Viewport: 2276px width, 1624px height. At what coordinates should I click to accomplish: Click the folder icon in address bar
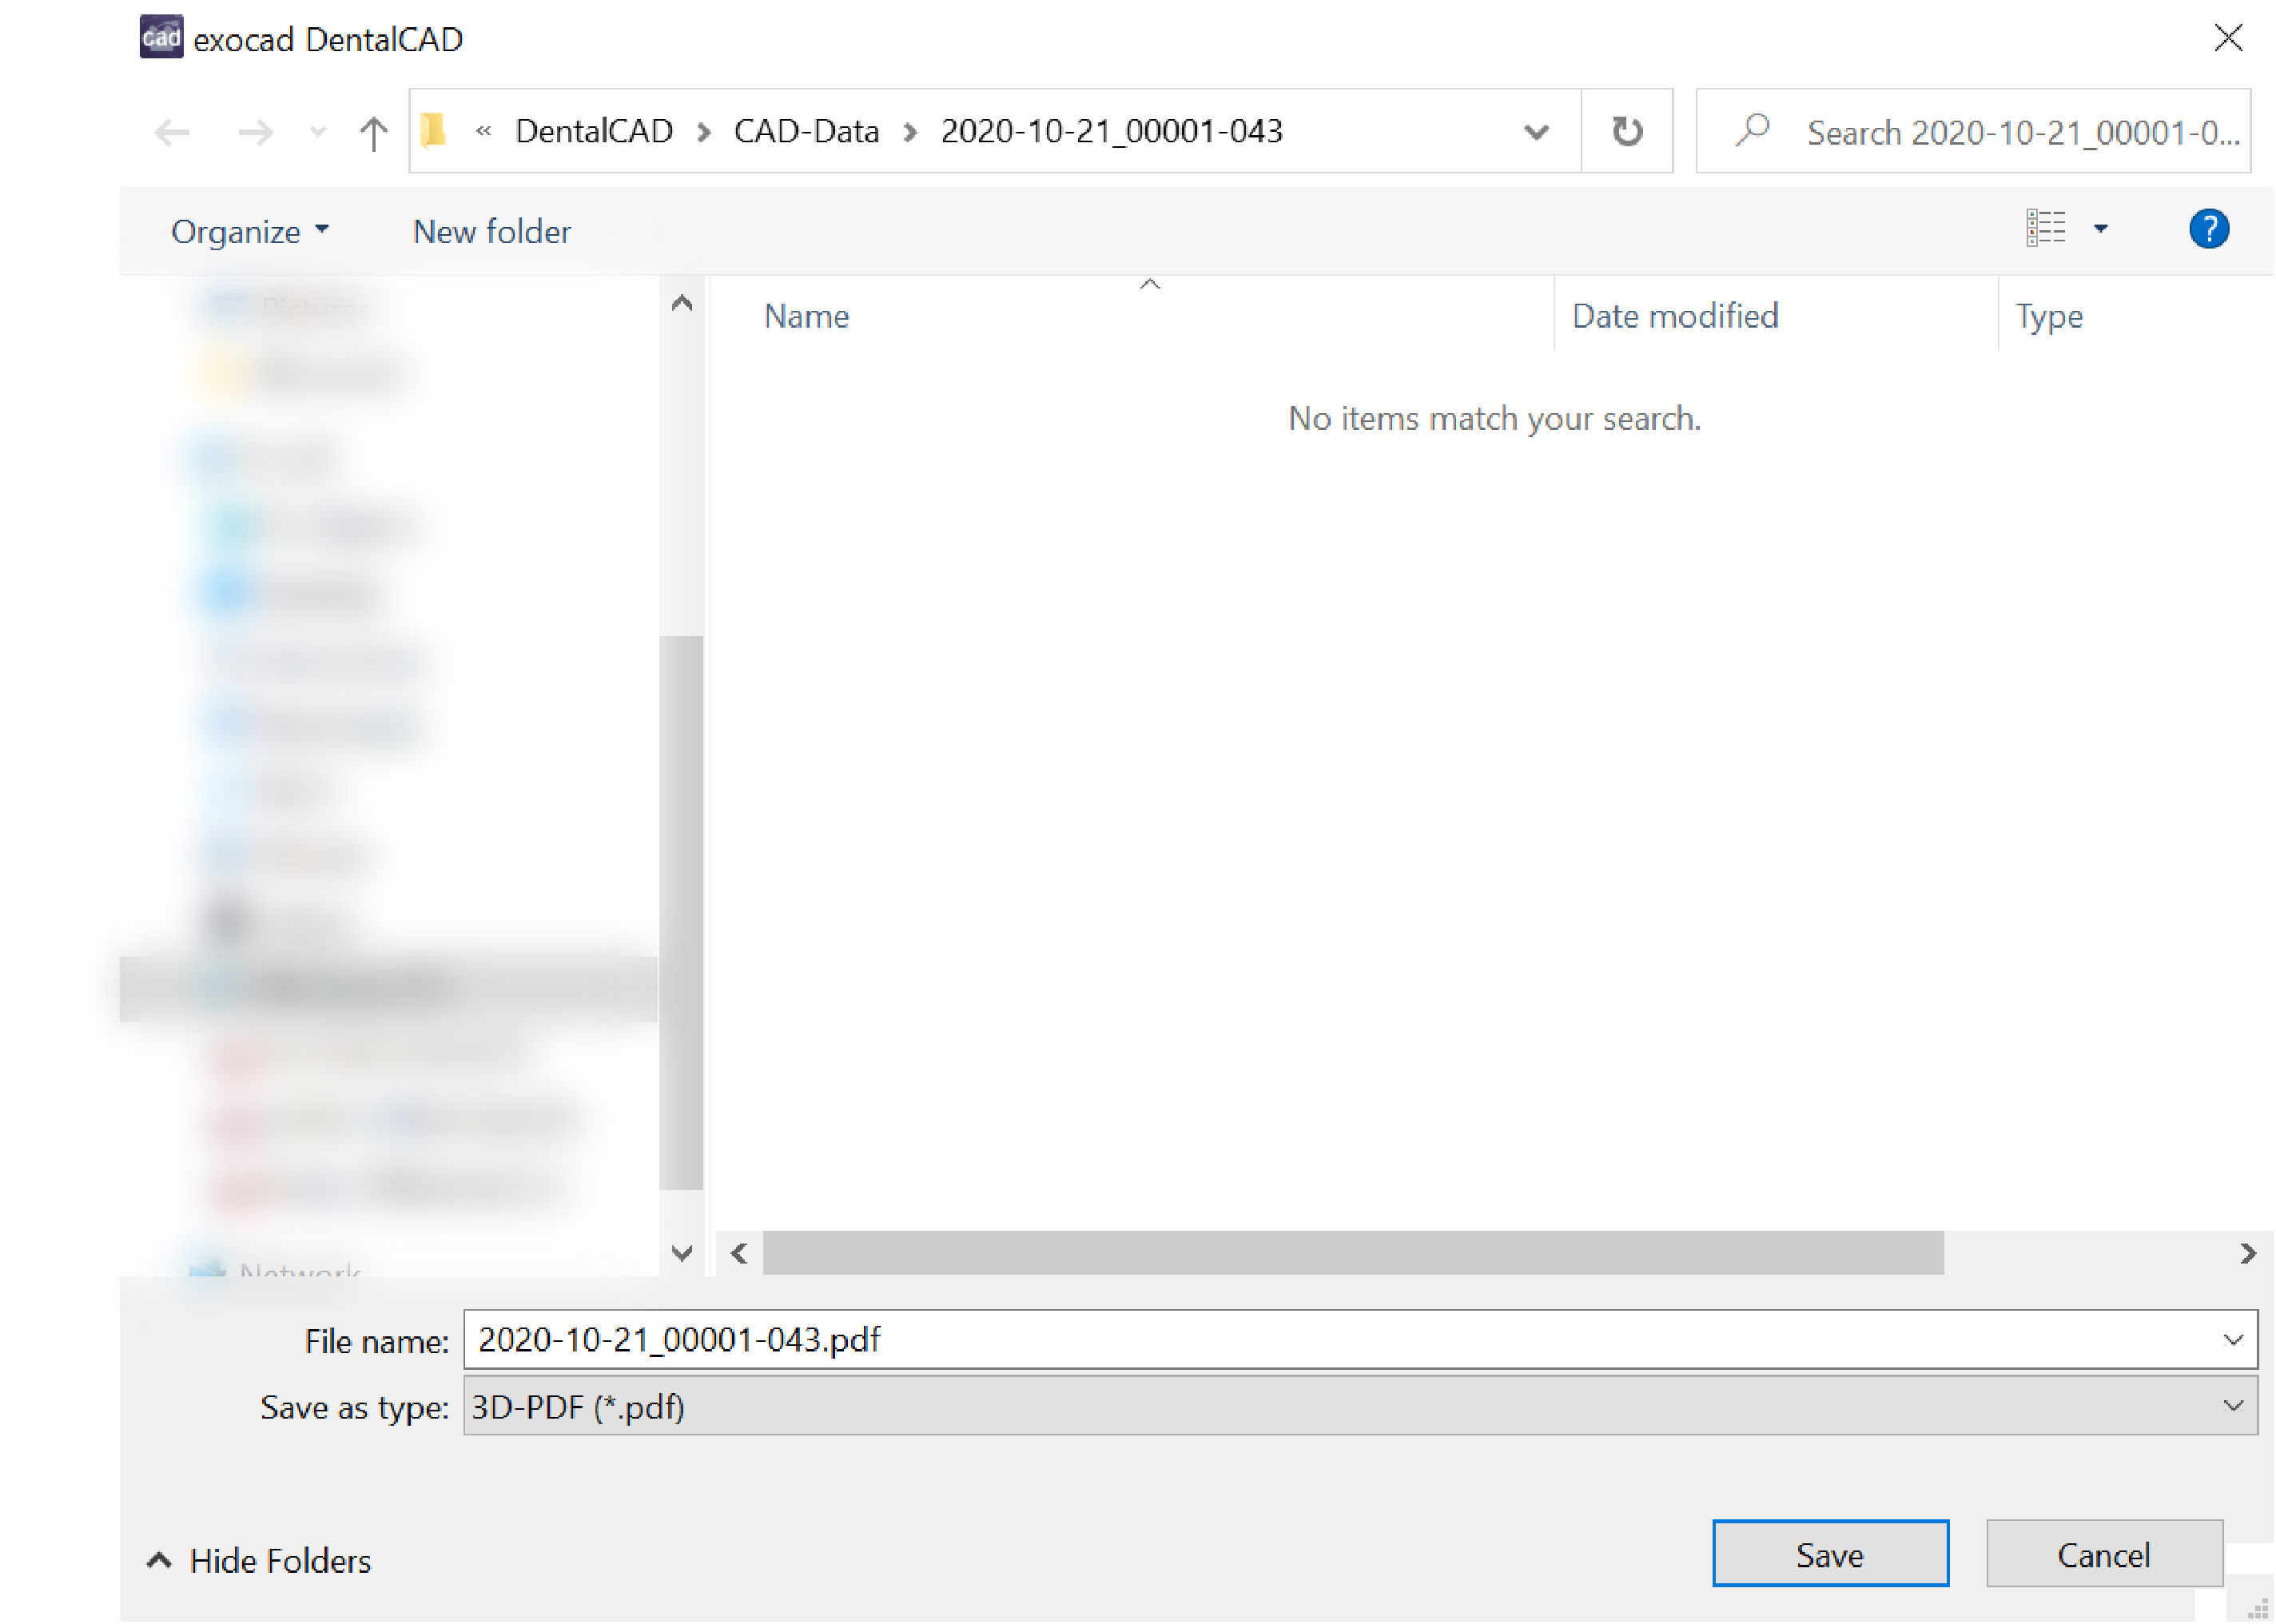(x=434, y=131)
